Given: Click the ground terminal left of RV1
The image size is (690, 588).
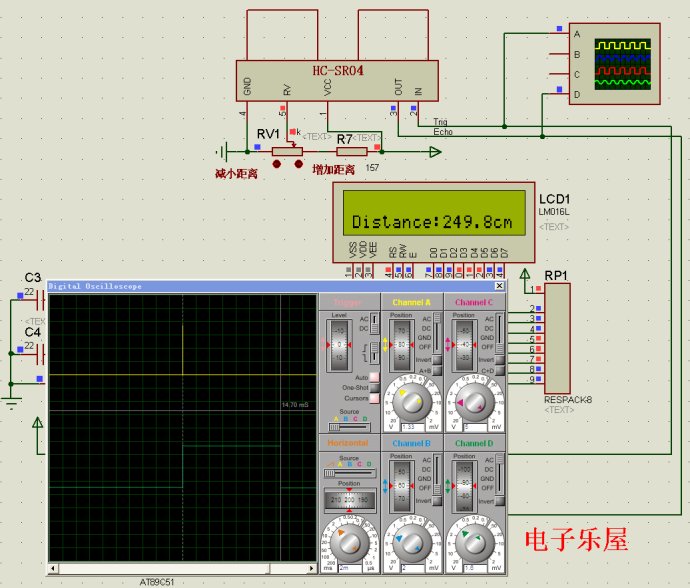Looking at the screenshot, I should [x=223, y=152].
